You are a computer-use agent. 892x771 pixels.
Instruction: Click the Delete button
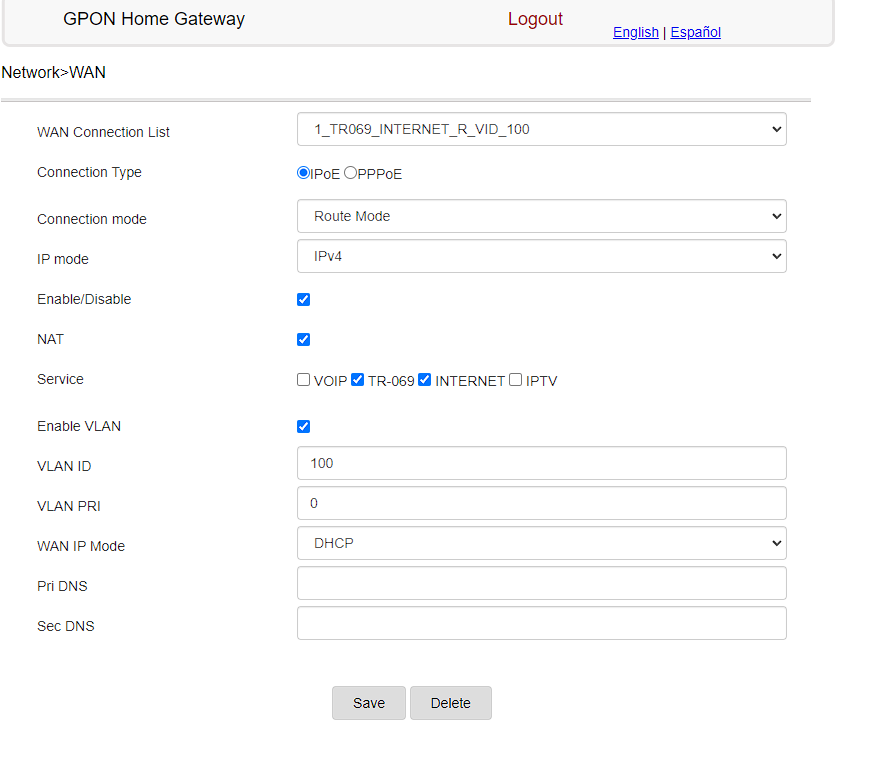click(x=450, y=703)
